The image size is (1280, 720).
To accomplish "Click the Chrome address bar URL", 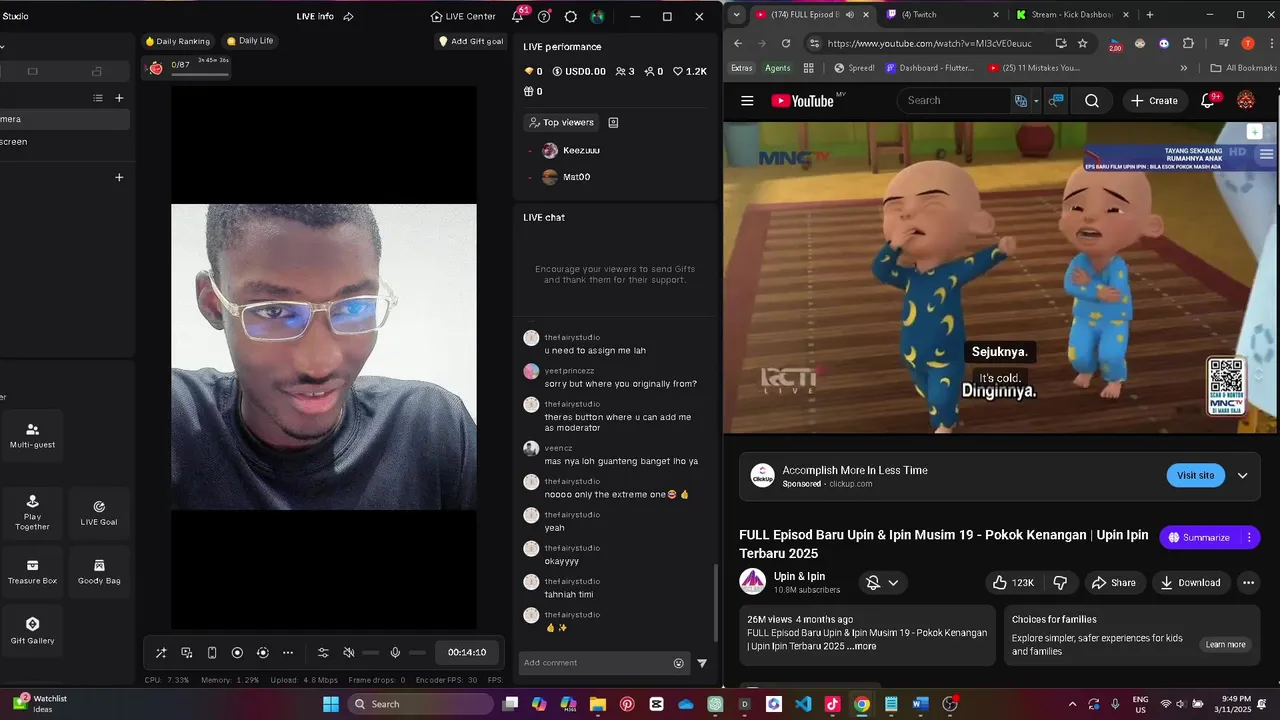I will pos(929,43).
